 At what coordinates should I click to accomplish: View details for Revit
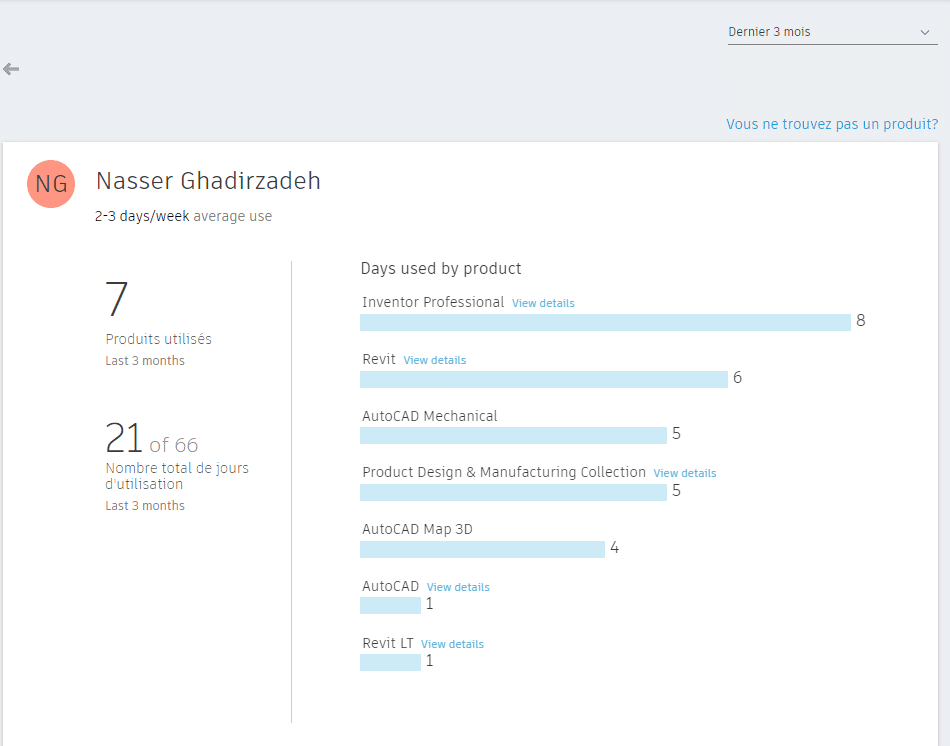(434, 360)
